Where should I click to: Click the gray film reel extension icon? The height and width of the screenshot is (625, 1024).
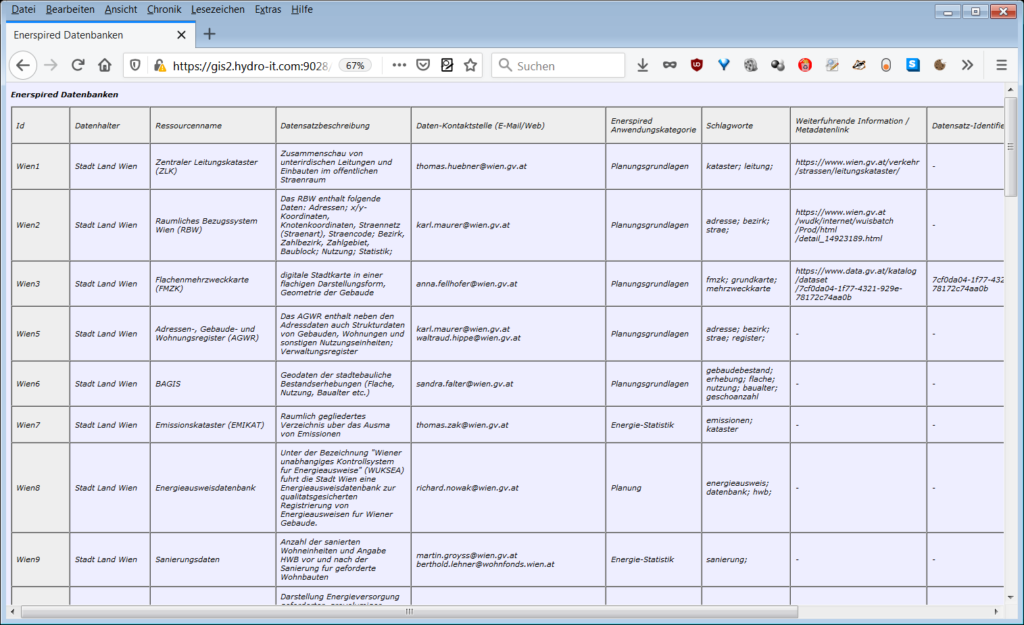pyautogui.click(x=750, y=65)
